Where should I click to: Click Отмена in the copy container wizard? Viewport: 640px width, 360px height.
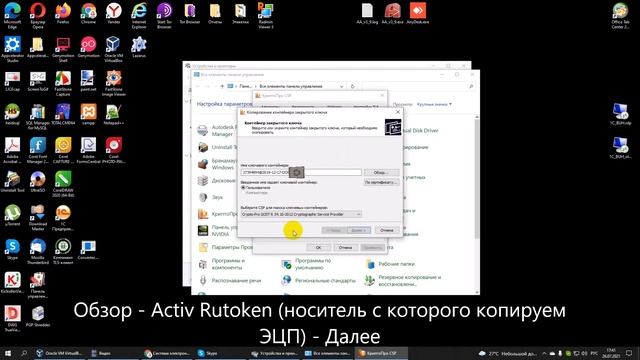387,231
